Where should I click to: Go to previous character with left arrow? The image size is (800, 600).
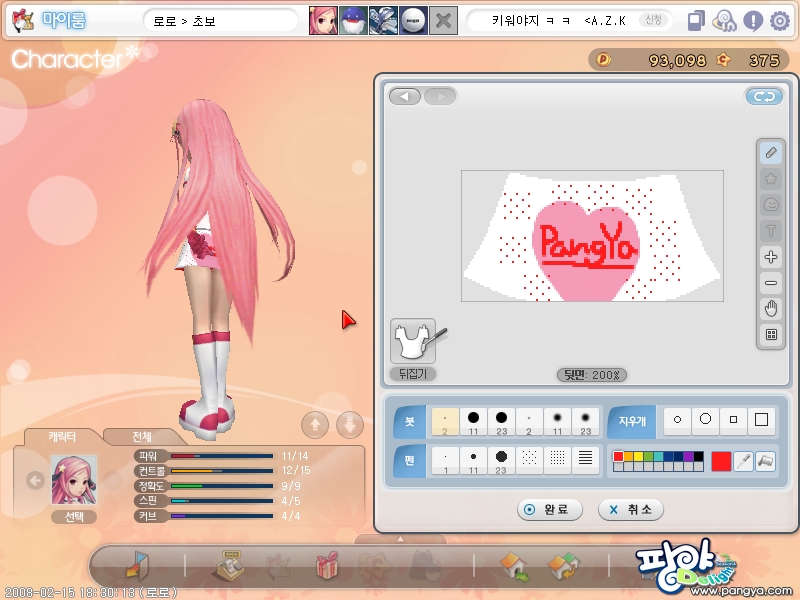pos(35,480)
